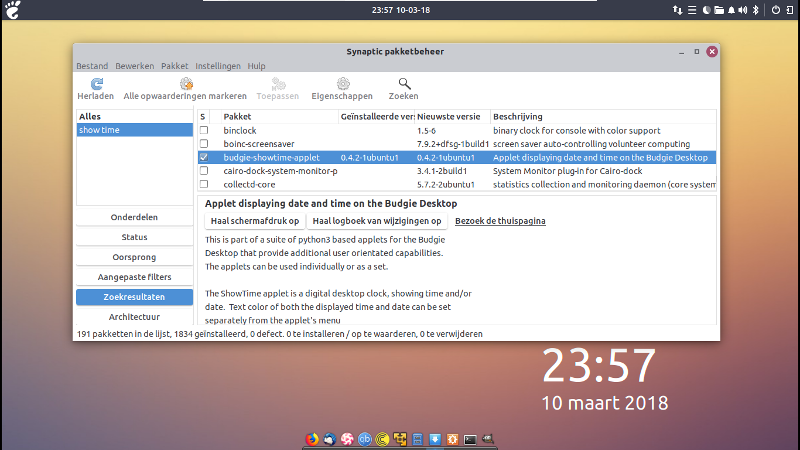Switch to Status filter view

click(x=134, y=237)
